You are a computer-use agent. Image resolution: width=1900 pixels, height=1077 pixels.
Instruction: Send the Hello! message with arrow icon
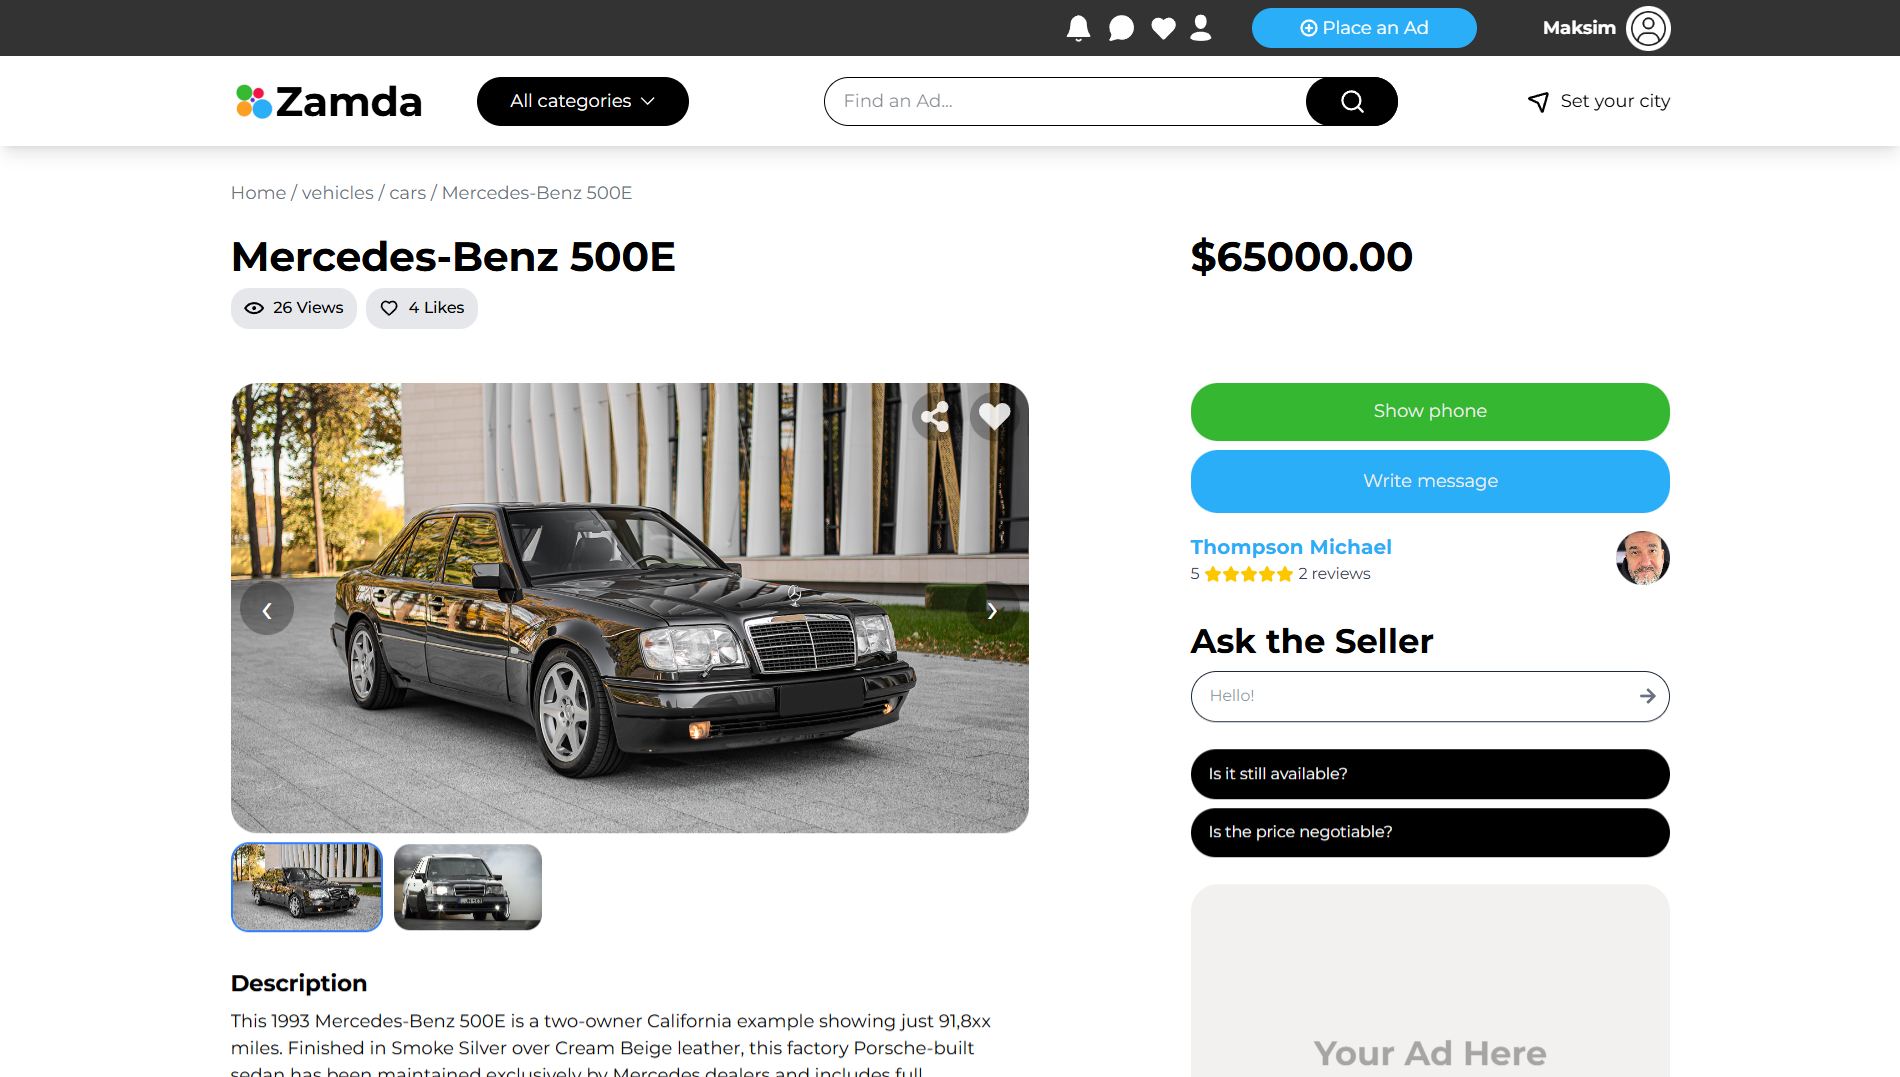pos(1647,696)
